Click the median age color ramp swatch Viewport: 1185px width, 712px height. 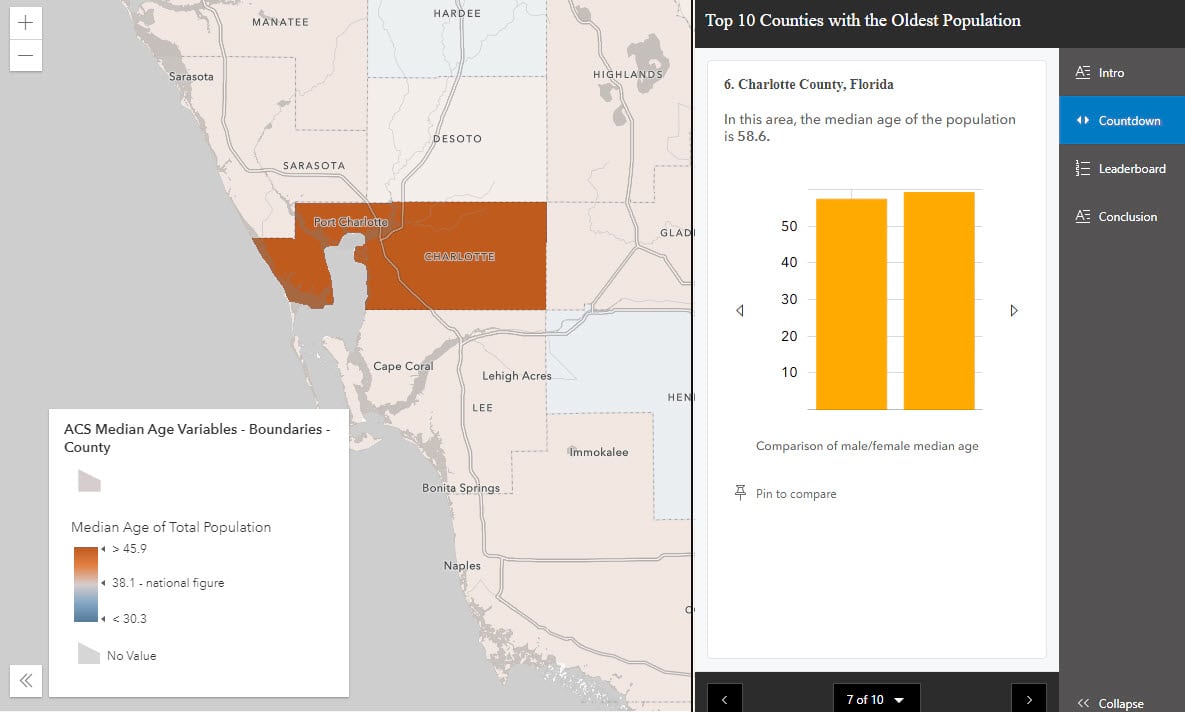86,584
